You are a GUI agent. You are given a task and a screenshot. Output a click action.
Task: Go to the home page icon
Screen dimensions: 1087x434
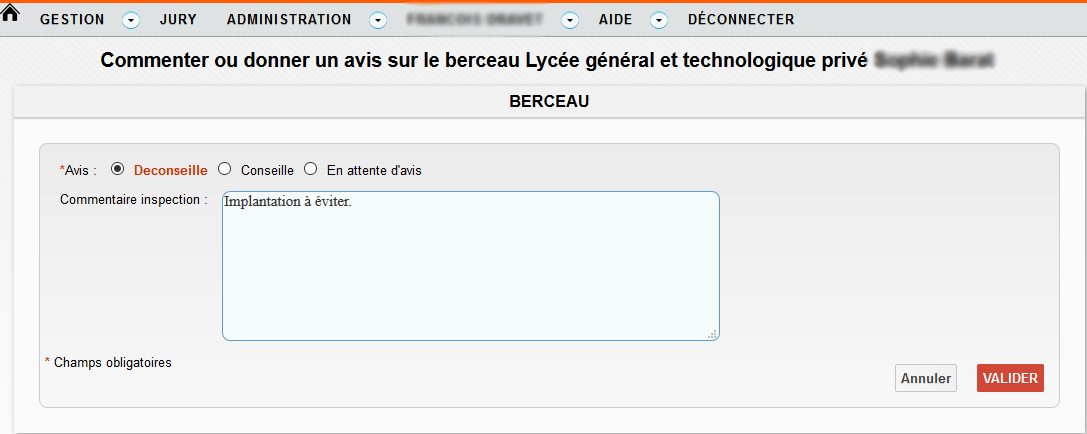click(x=12, y=15)
